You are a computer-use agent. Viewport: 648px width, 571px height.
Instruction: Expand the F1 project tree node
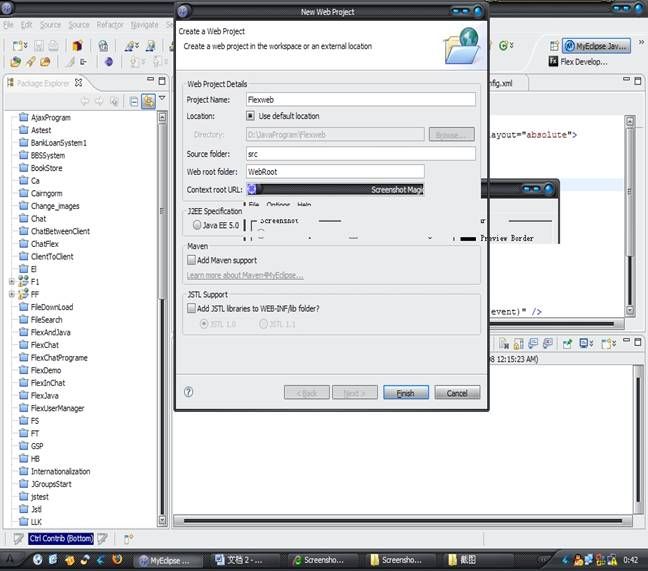click(x=12, y=282)
